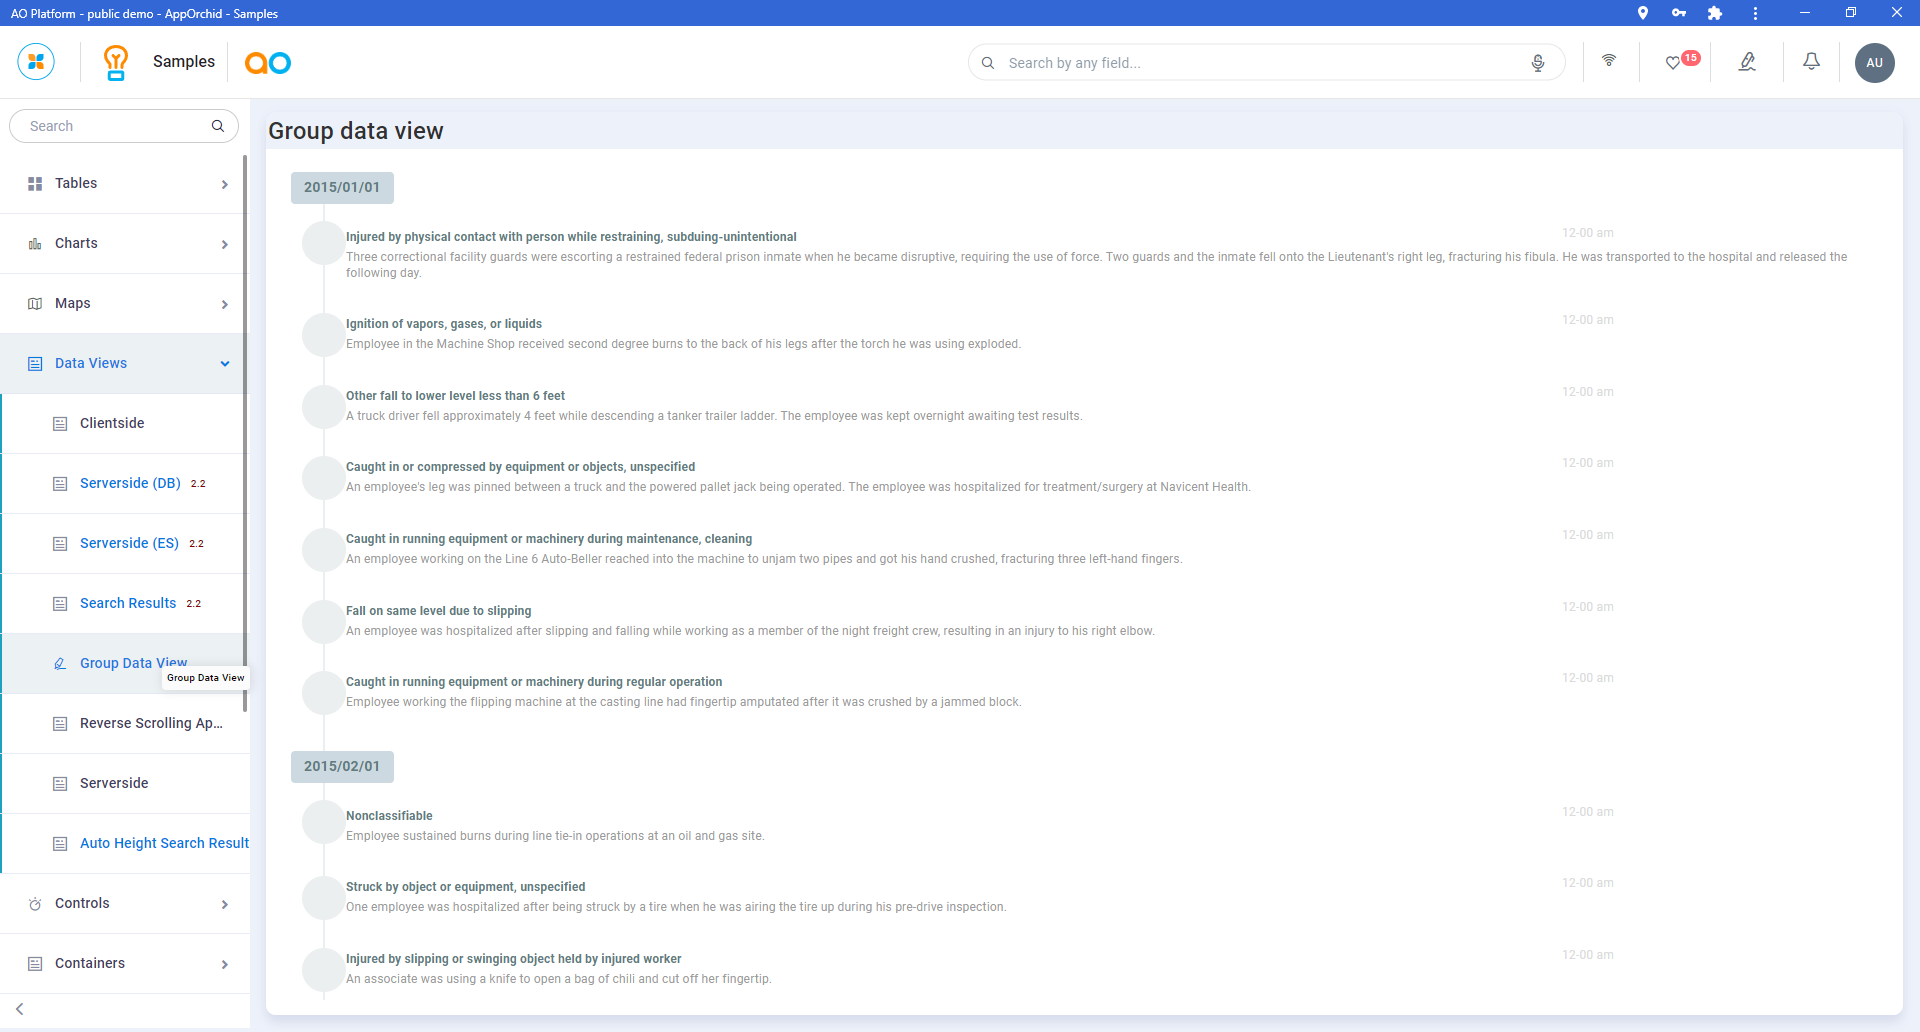This screenshot has width=1920, height=1032.
Task: Open the pen edit icon in header
Action: click(1747, 62)
